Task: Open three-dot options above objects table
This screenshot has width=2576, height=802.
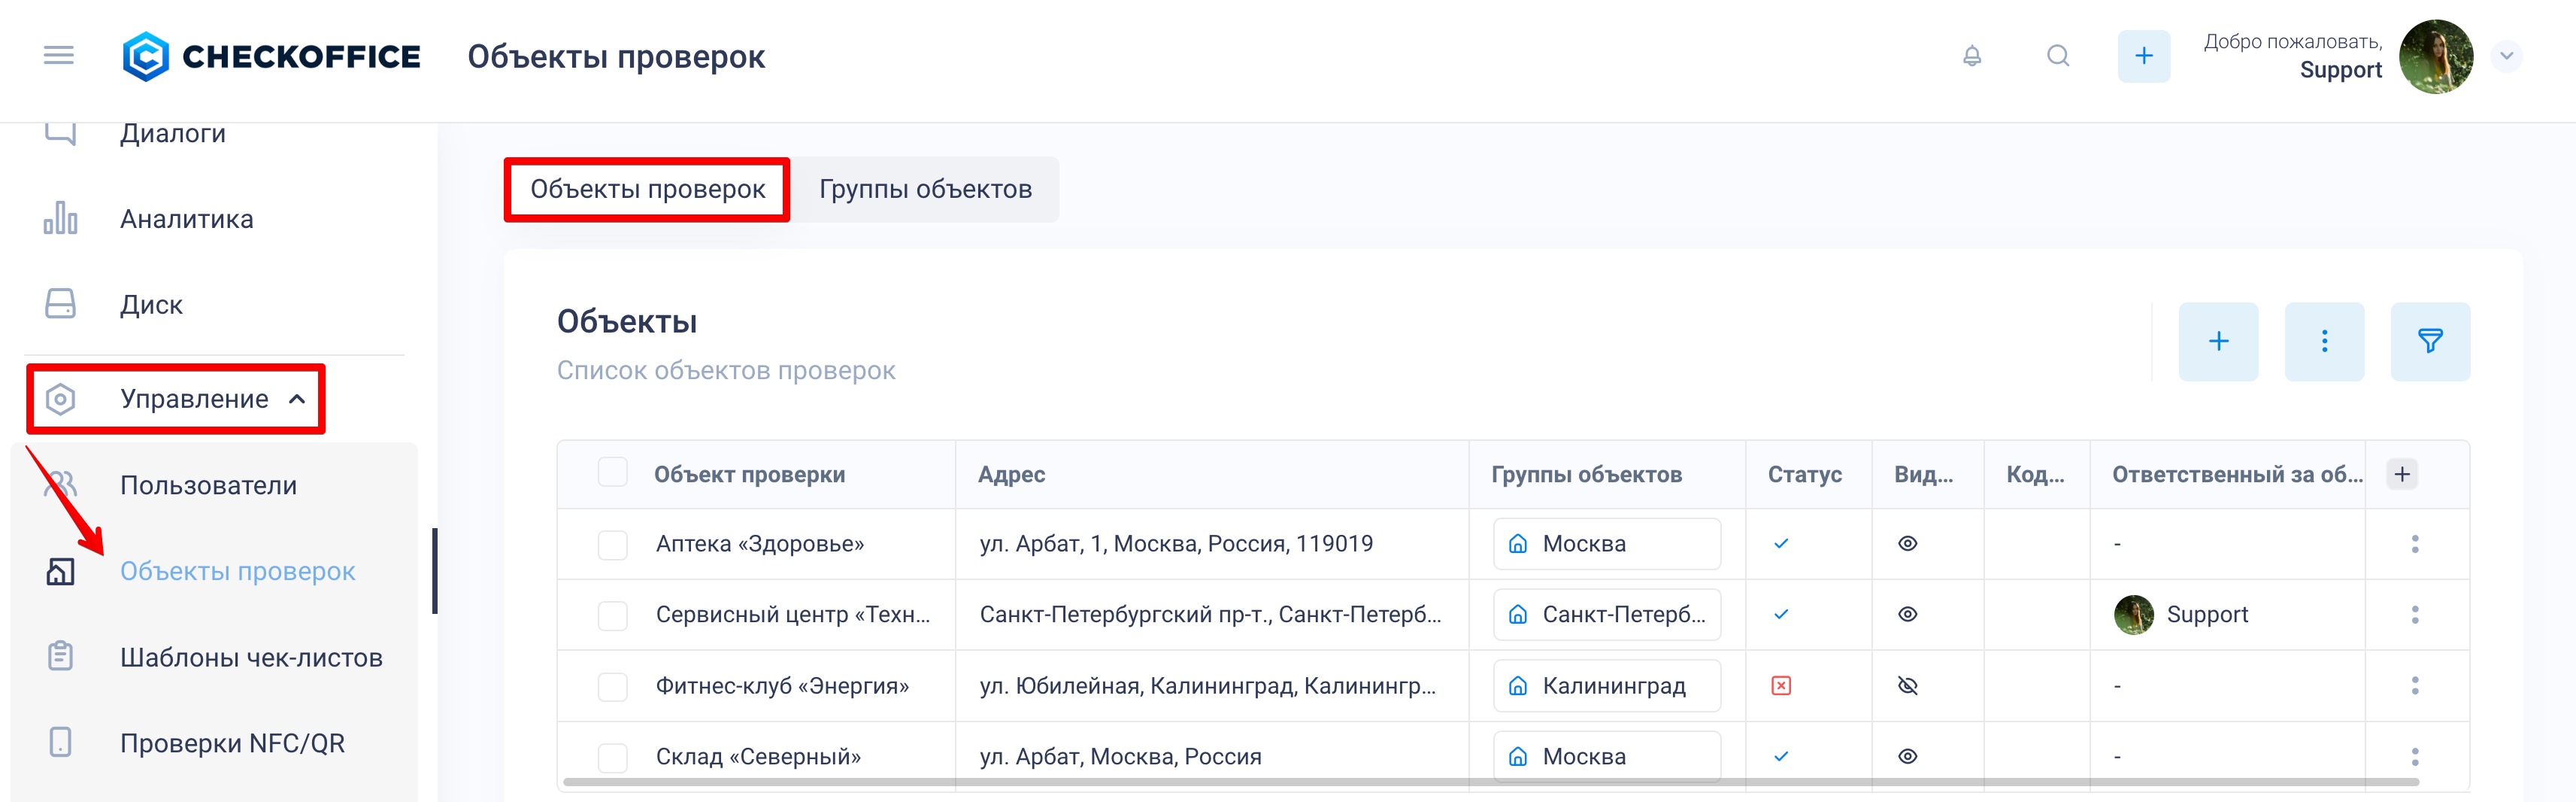Action: 2323,341
